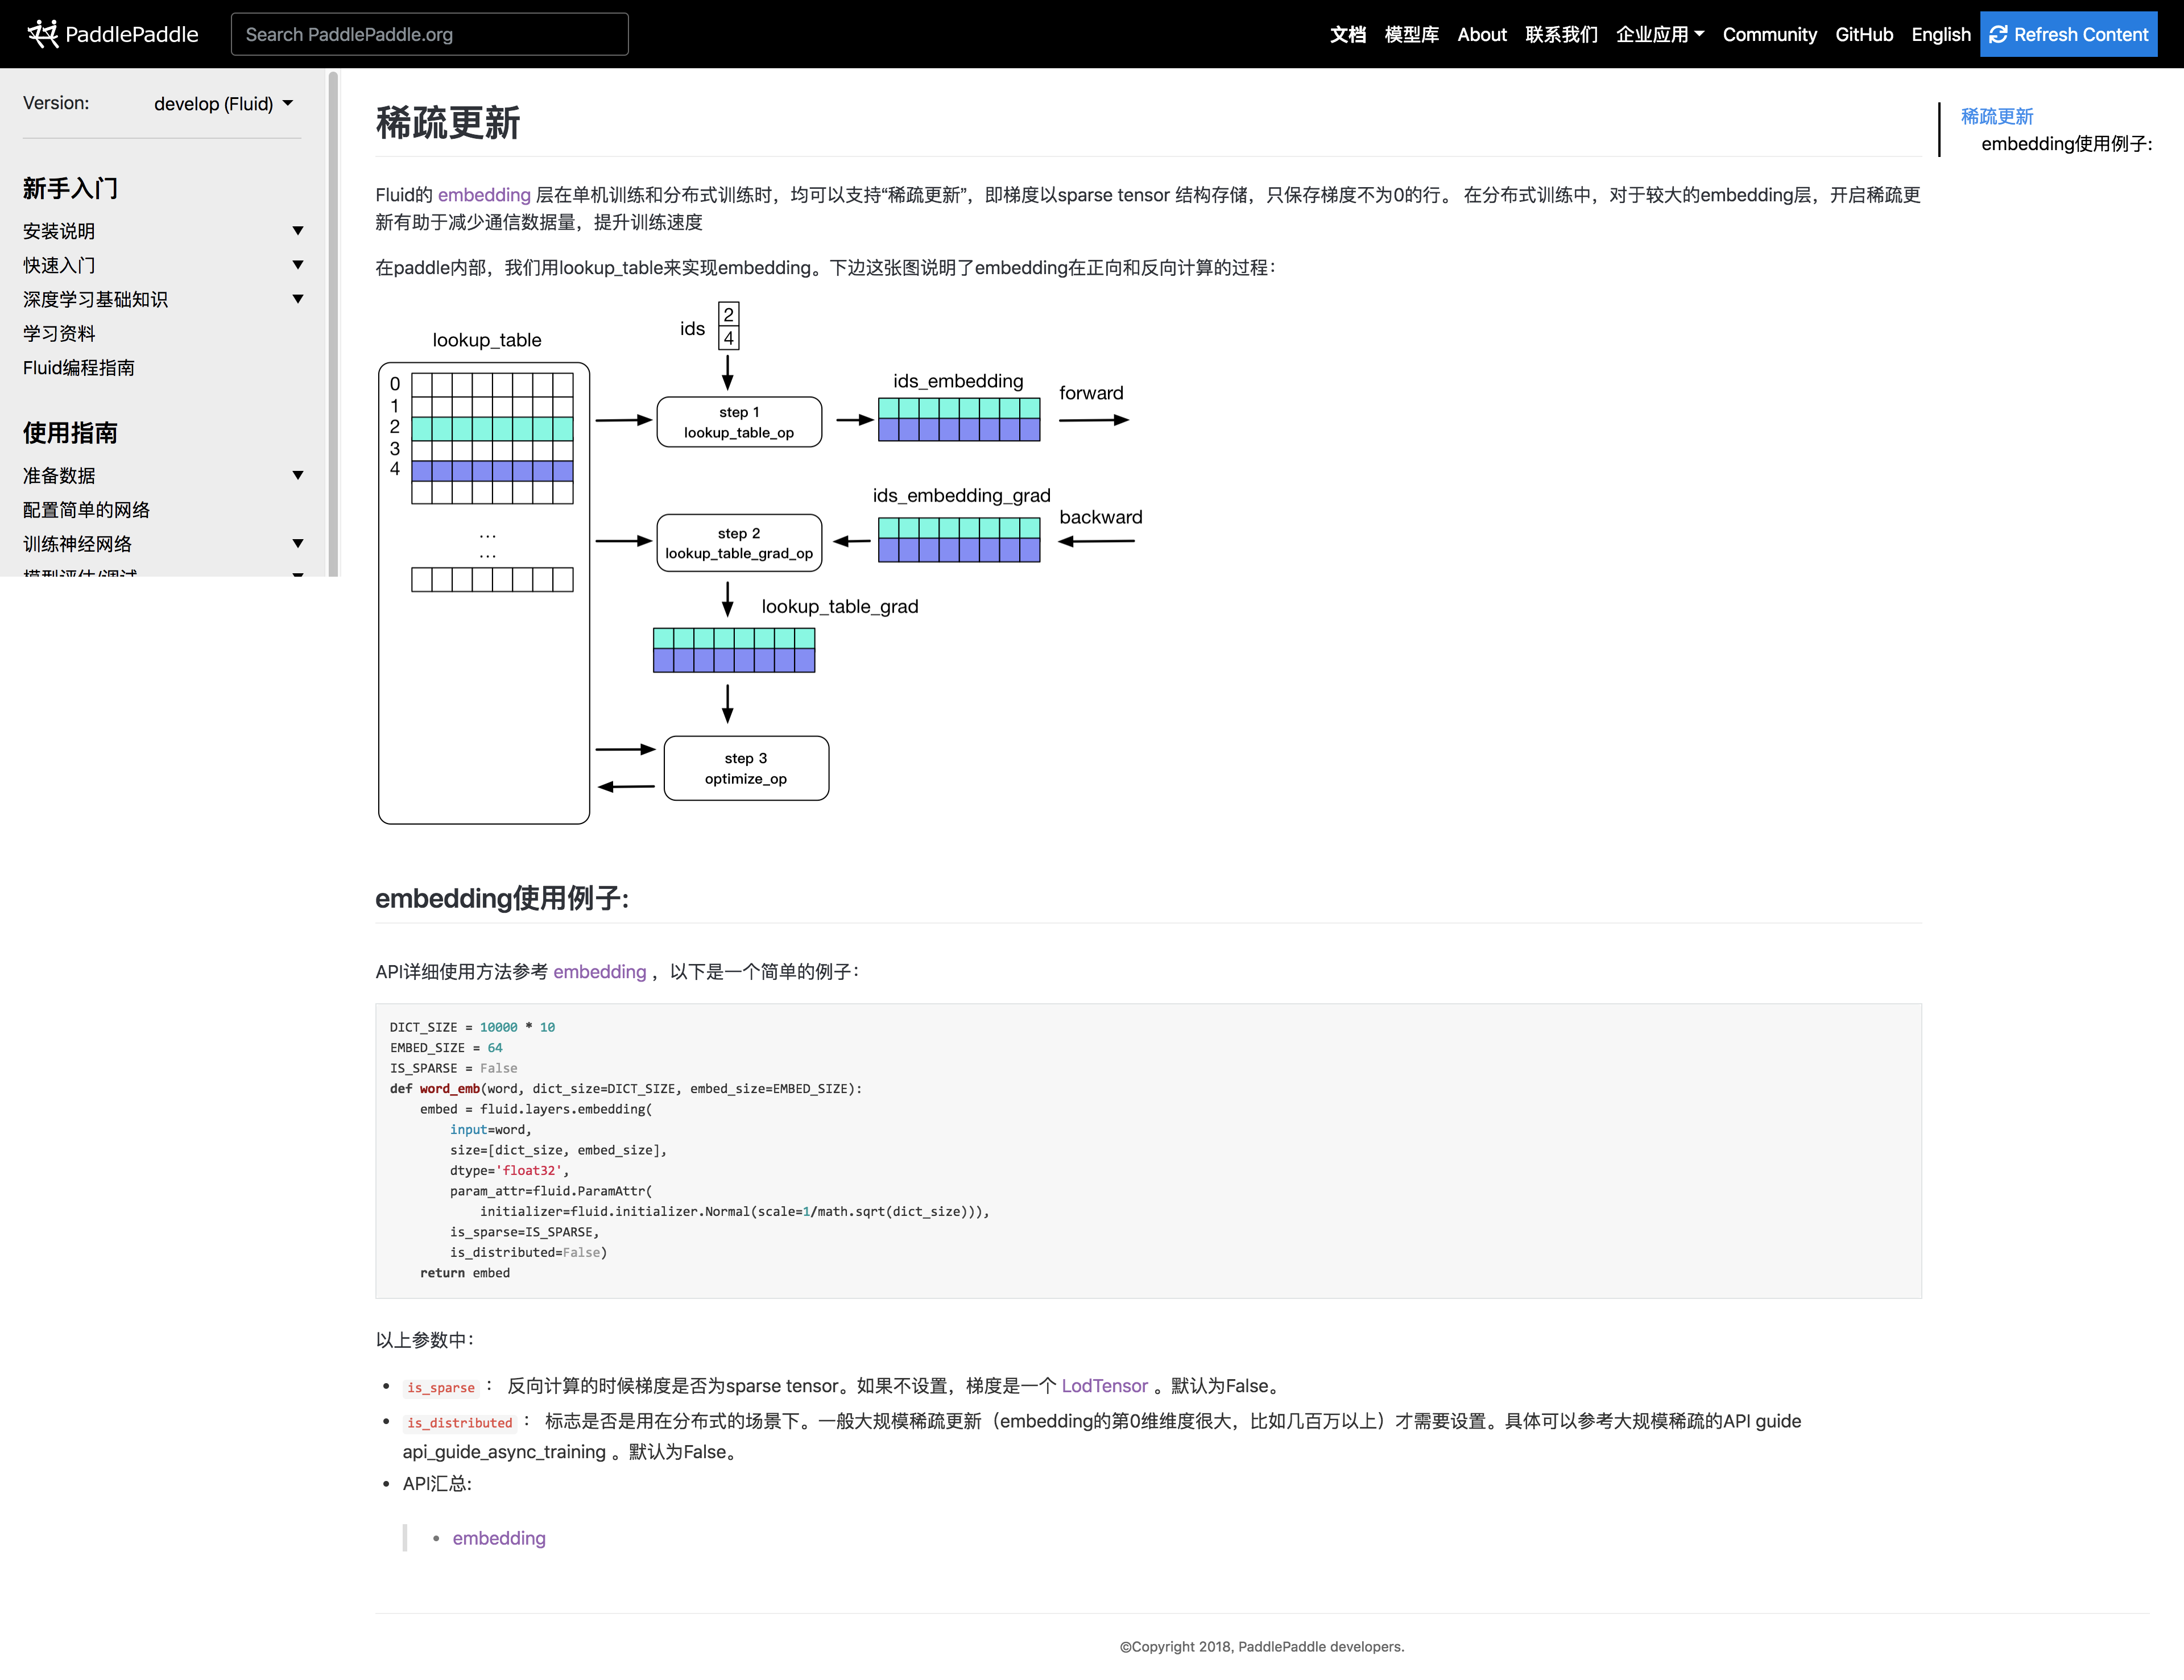The height and width of the screenshot is (1680, 2184).
Task: Open the 文档 menu item
Action: coord(1347,34)
